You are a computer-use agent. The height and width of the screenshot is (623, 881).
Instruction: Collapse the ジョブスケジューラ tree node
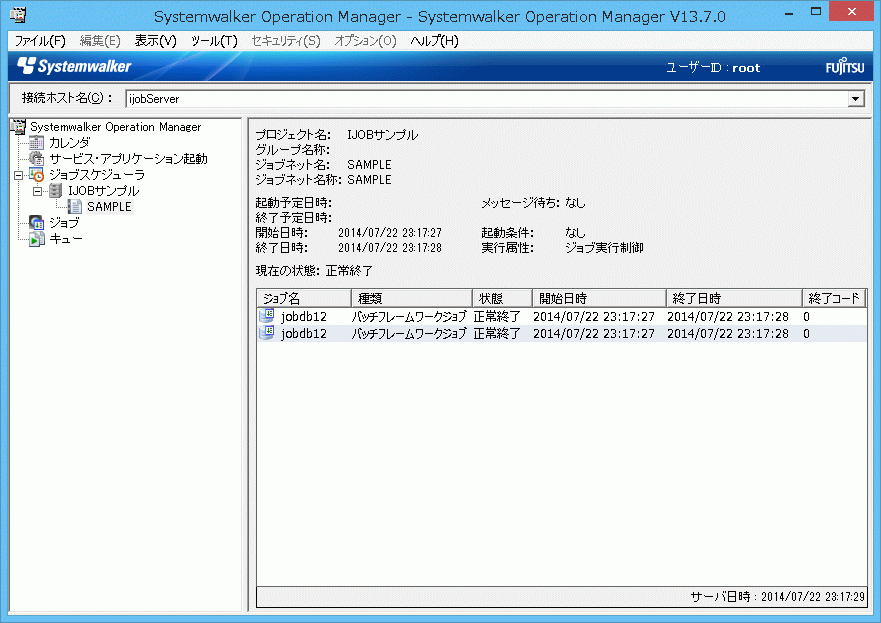pyautogui.click(x=19, y=175)
